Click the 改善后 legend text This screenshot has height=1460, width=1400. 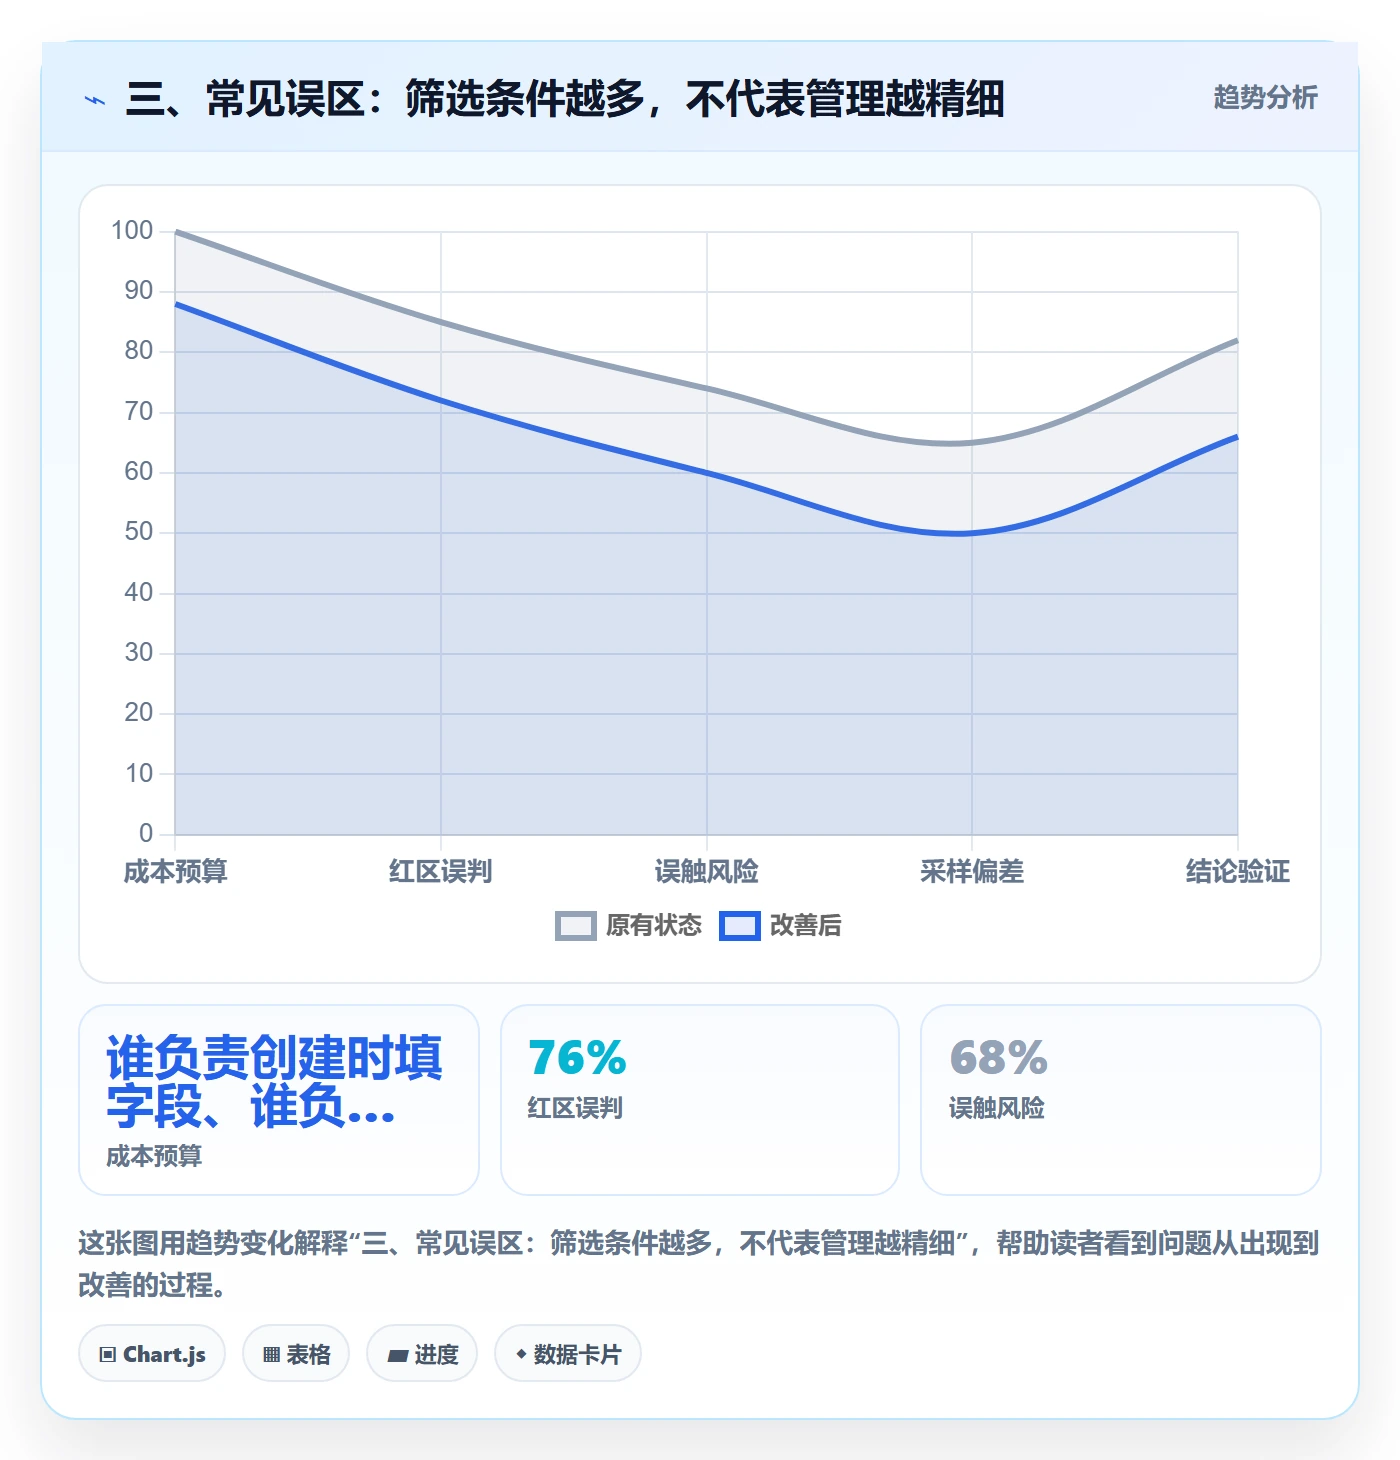click(x=806, y=926)
